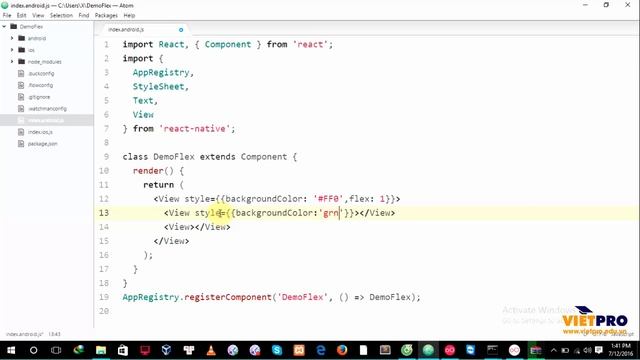Click line number 19 in the gutter
The height and width of the screenshot is (360, 640).
pyautogui.click(x=104, y=297)
